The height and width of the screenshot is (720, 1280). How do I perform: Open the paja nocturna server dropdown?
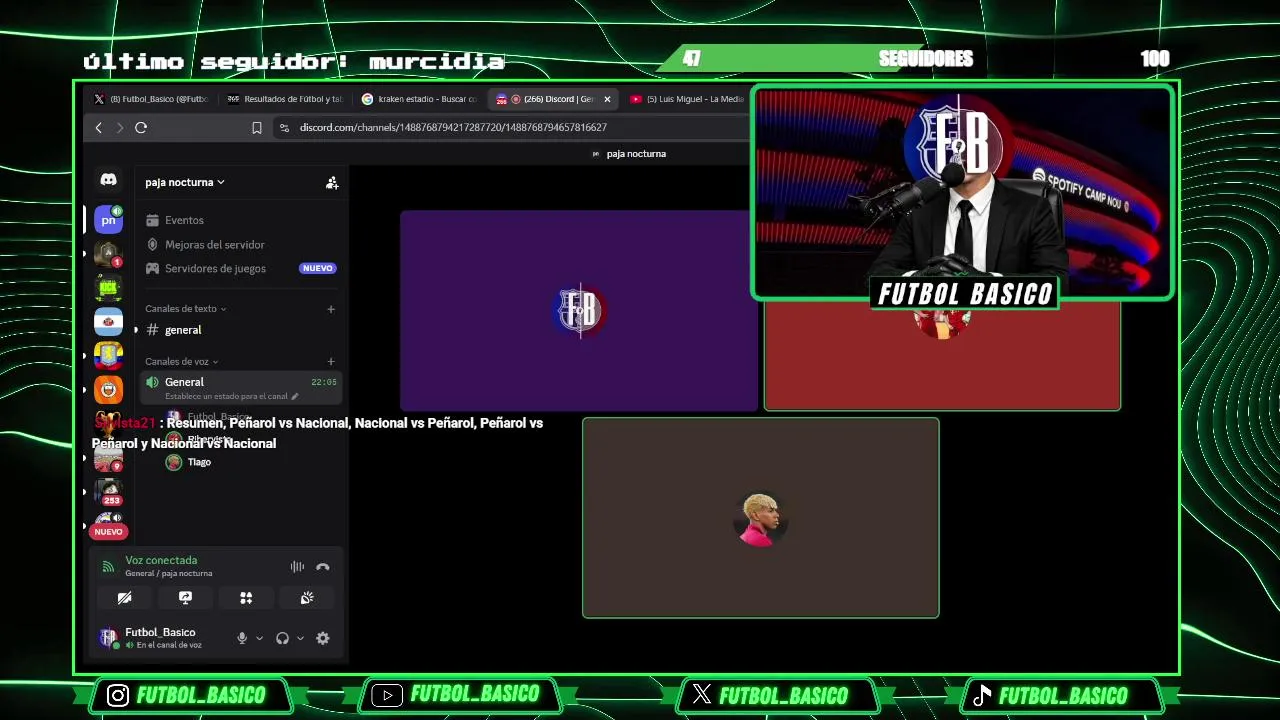tap(185, 182)
